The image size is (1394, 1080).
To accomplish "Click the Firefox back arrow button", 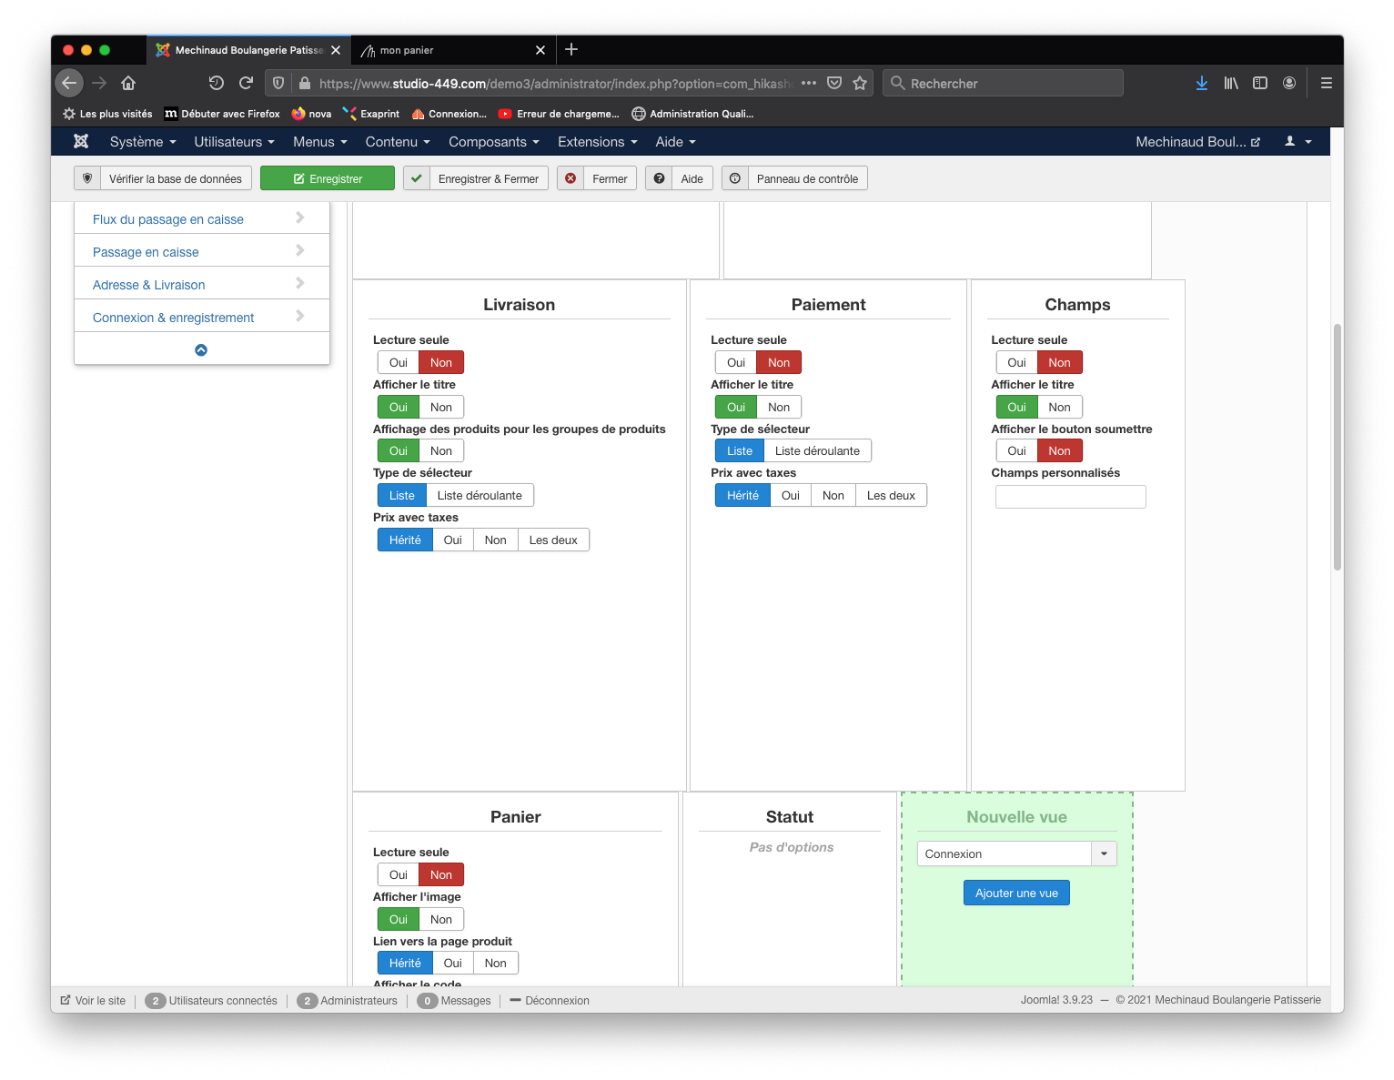I will [x=69, y=83].
